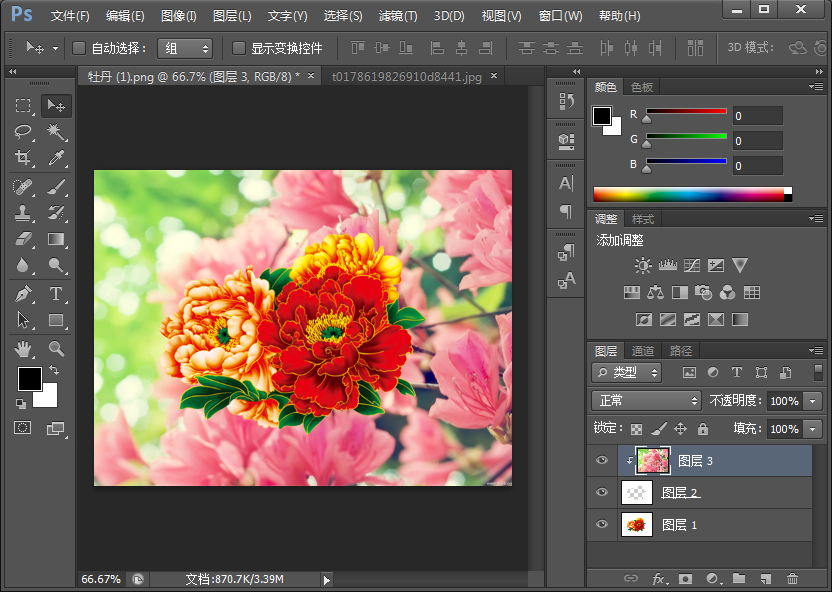Pick a color from the spectrum ramp
This screenshot has width=832, height=592.
pos(692,194)
